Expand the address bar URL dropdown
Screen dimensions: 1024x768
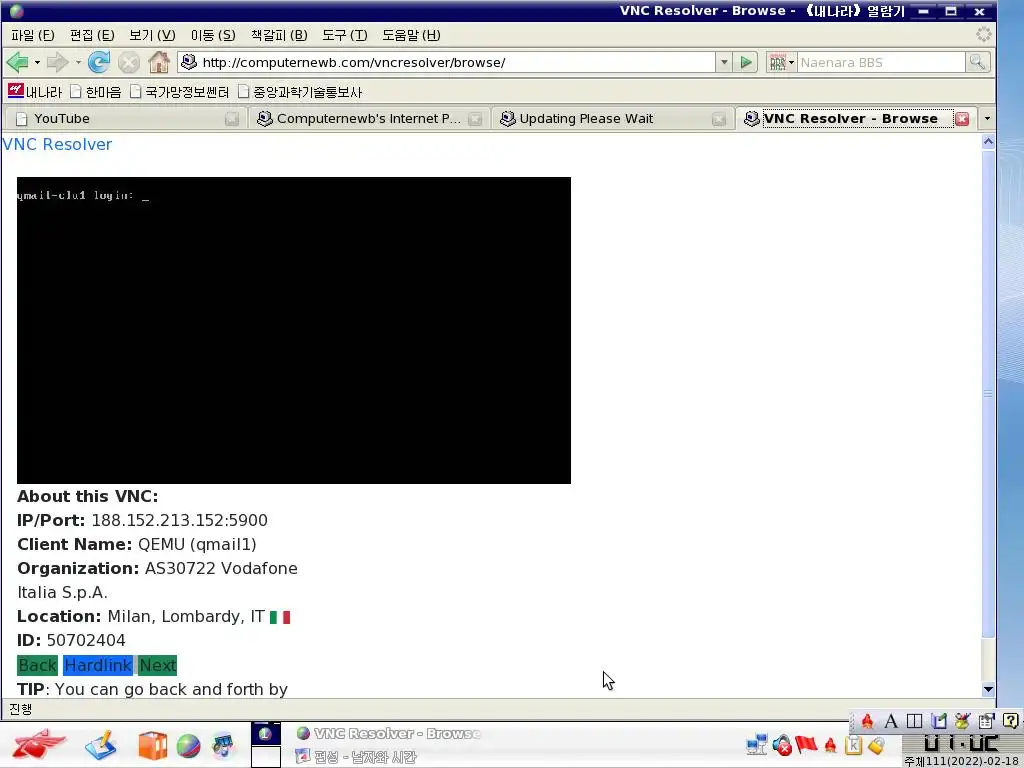[724, 63]
